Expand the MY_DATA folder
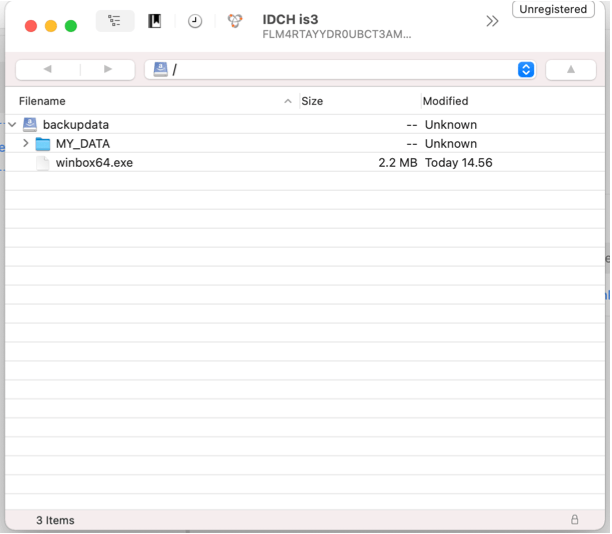This screenshot has width=612, height=534. point(26,143)
